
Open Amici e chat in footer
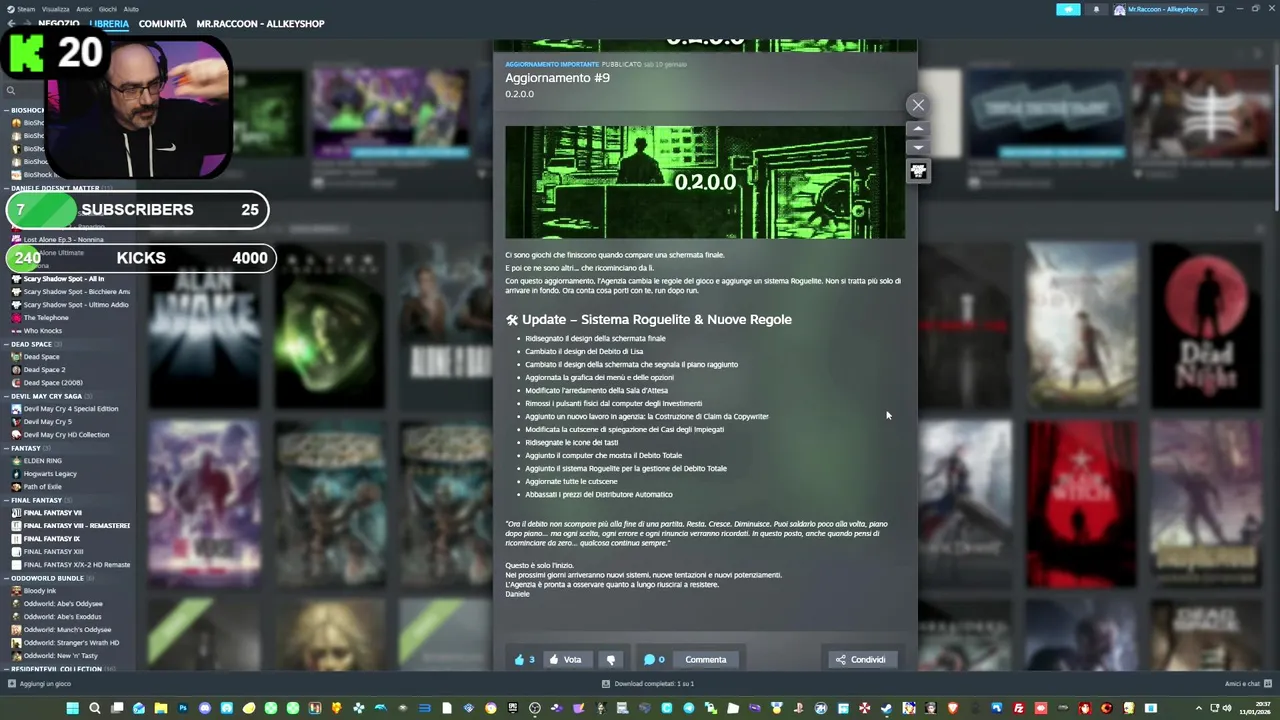point(1247,684)
